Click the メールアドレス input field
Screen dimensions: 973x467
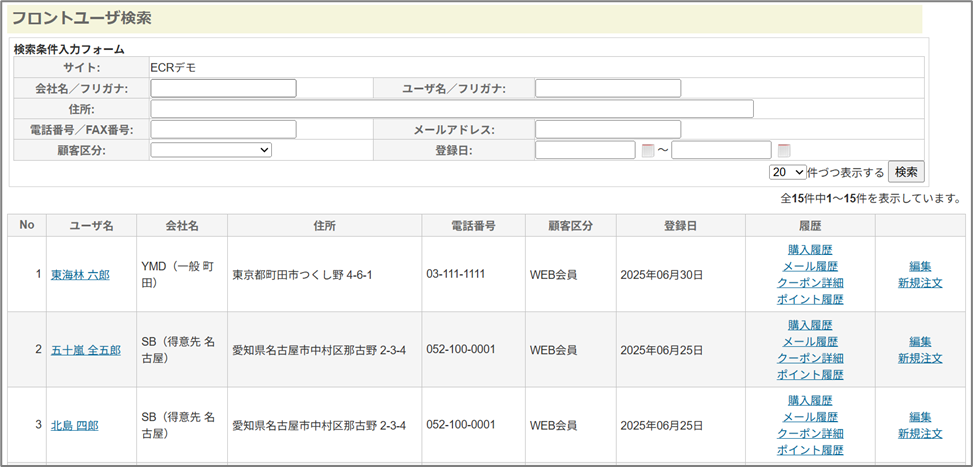tap(607, 129)
